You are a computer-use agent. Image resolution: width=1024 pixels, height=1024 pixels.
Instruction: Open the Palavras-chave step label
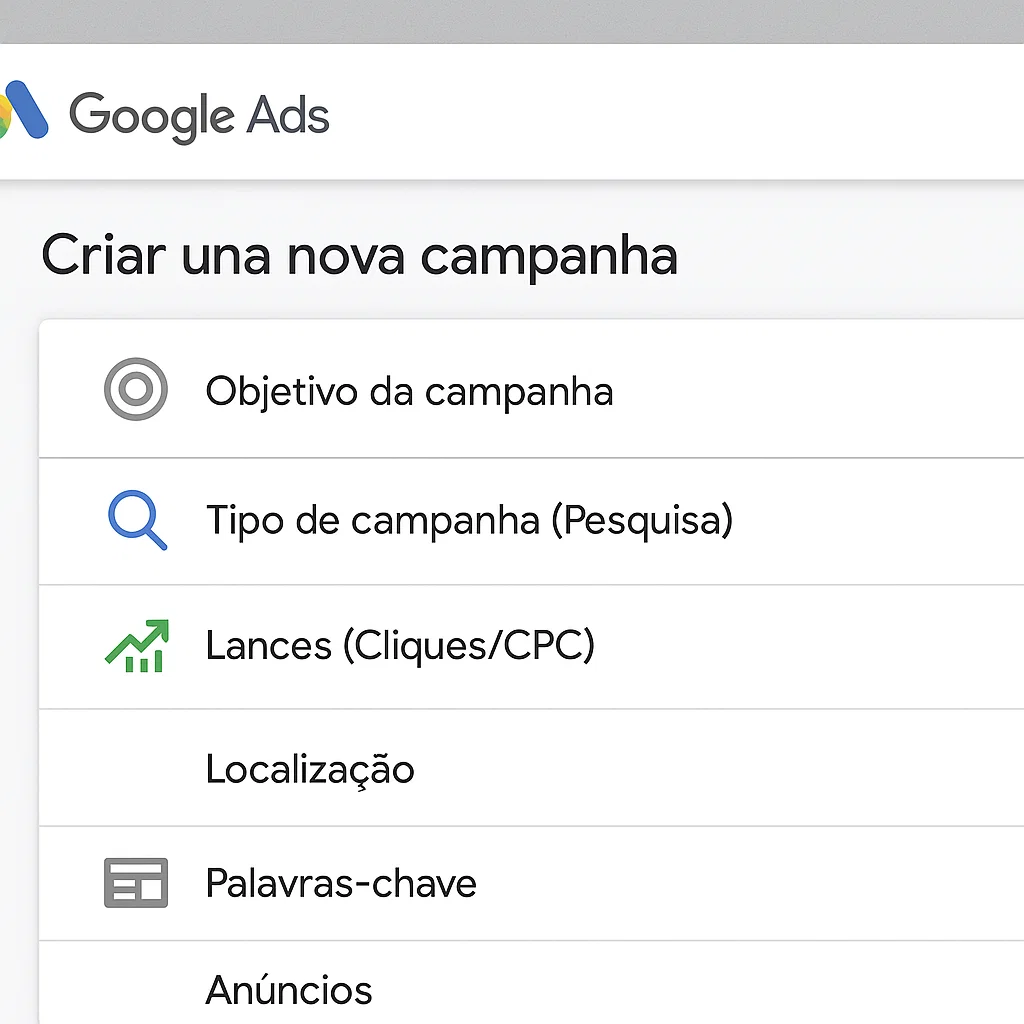pos(341,883)
